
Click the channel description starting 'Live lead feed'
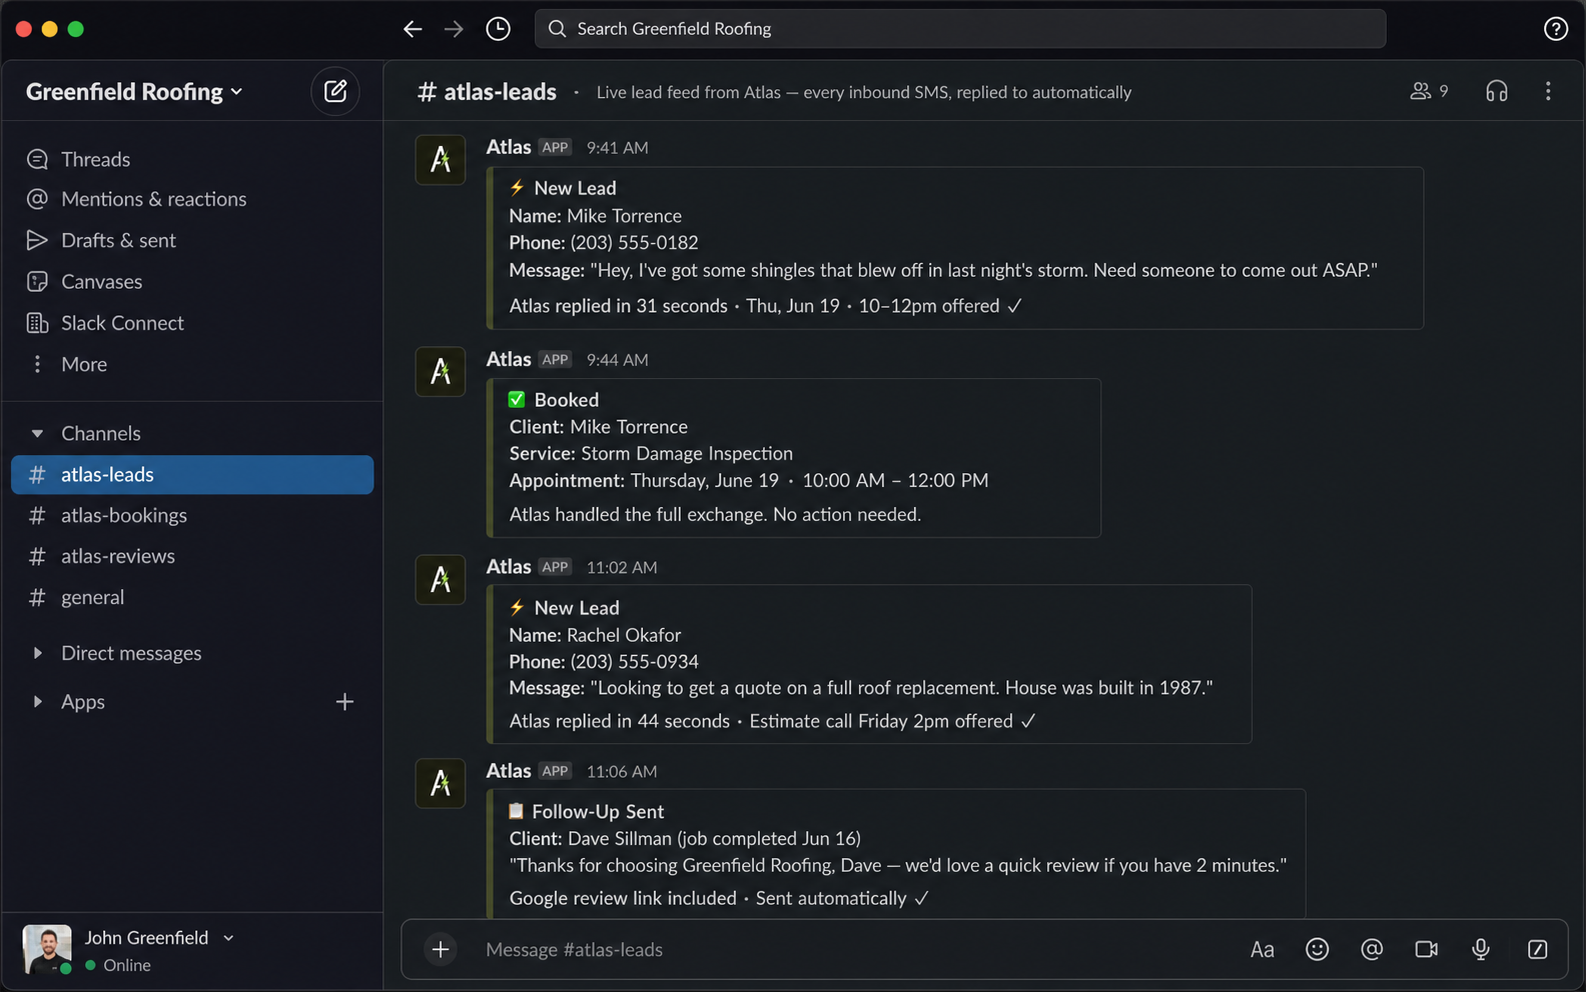864,92
